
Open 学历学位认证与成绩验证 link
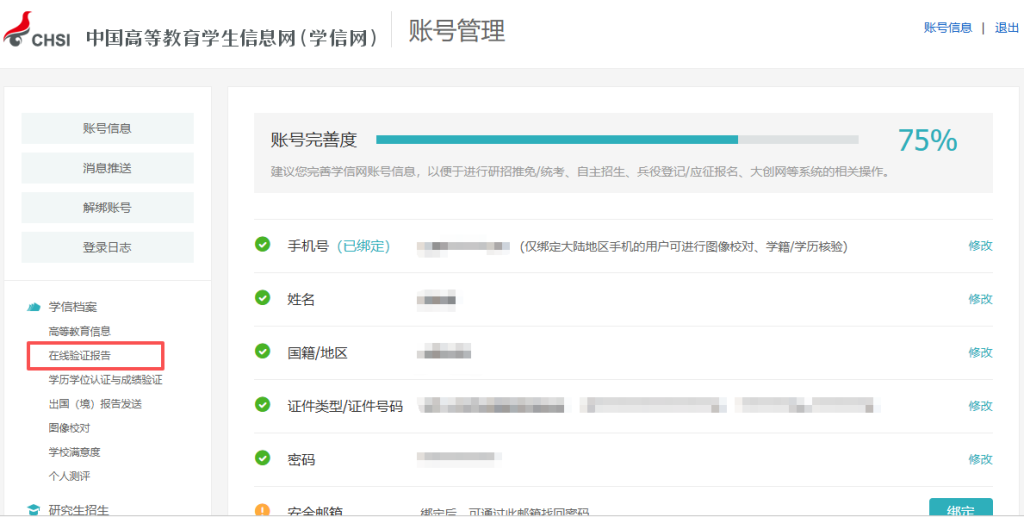pos(105,380)
